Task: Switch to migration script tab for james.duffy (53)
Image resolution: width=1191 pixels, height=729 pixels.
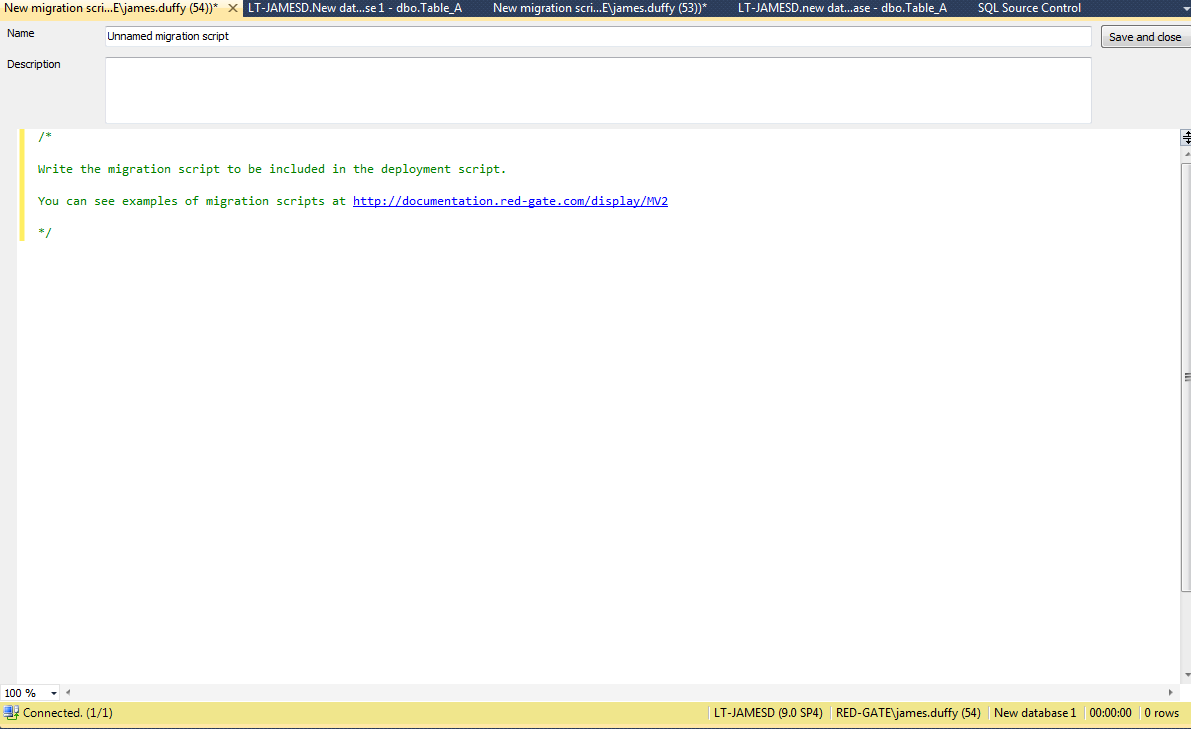Action: (599, 8)
